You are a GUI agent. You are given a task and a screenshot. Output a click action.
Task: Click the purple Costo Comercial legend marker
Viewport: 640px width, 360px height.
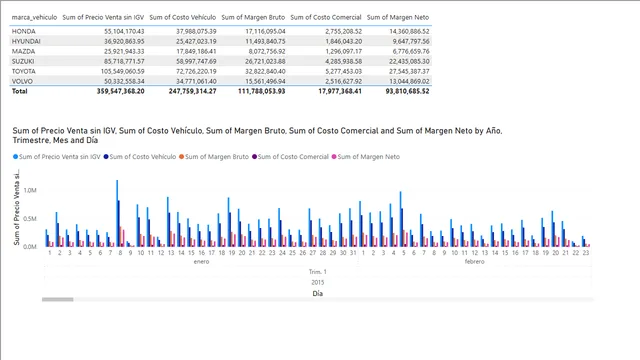point(254,157)
